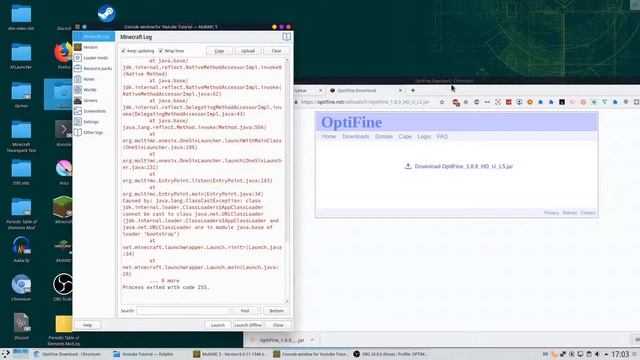This screenshot has width=640, height=360.
Task: Click Launch in the console window
Action: (218, 325)
